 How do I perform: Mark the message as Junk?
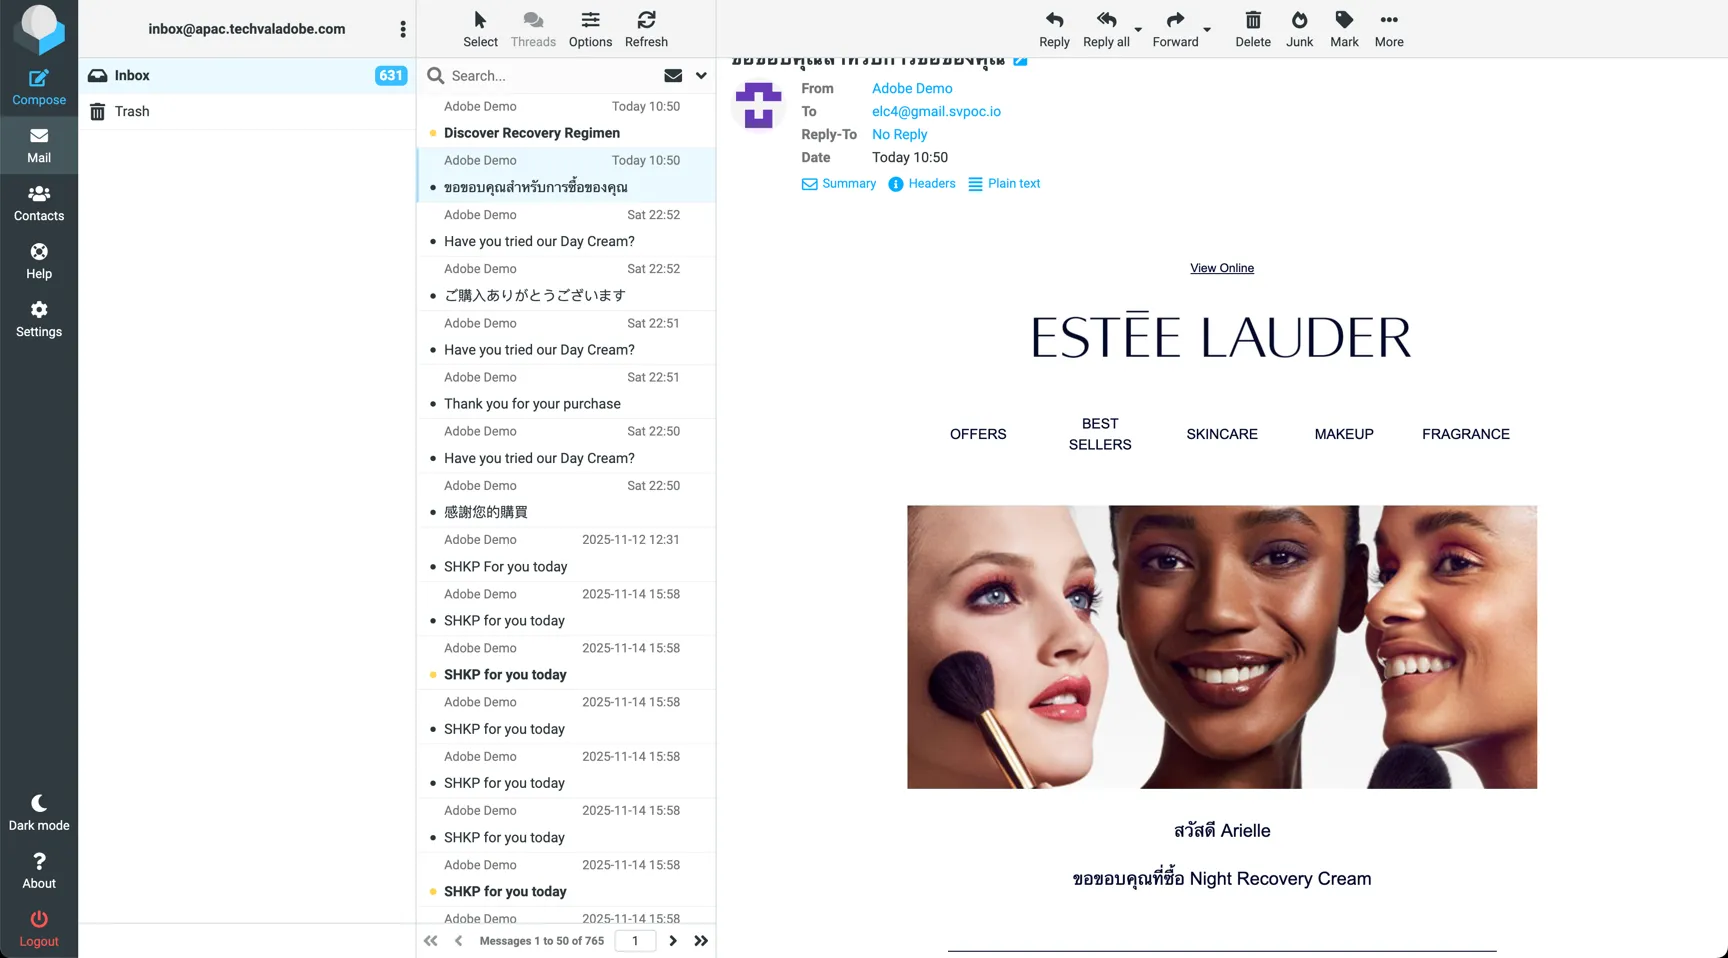coord(1299,29)
